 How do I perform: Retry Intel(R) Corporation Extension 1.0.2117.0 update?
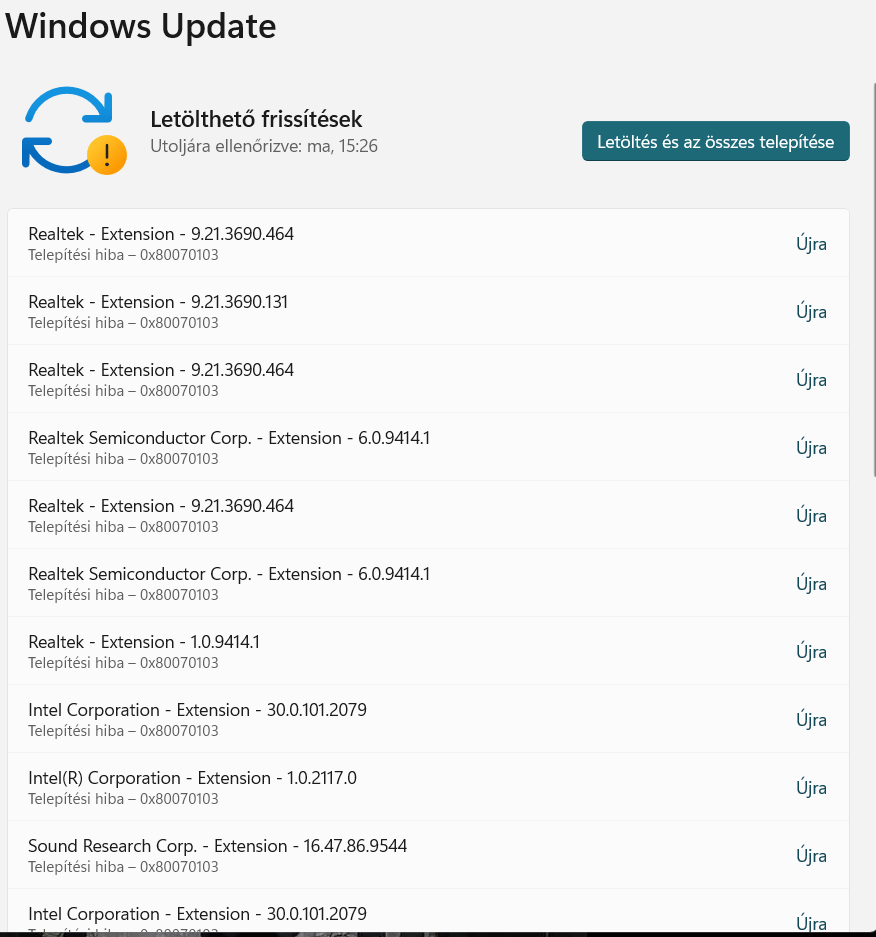(811, 788)
